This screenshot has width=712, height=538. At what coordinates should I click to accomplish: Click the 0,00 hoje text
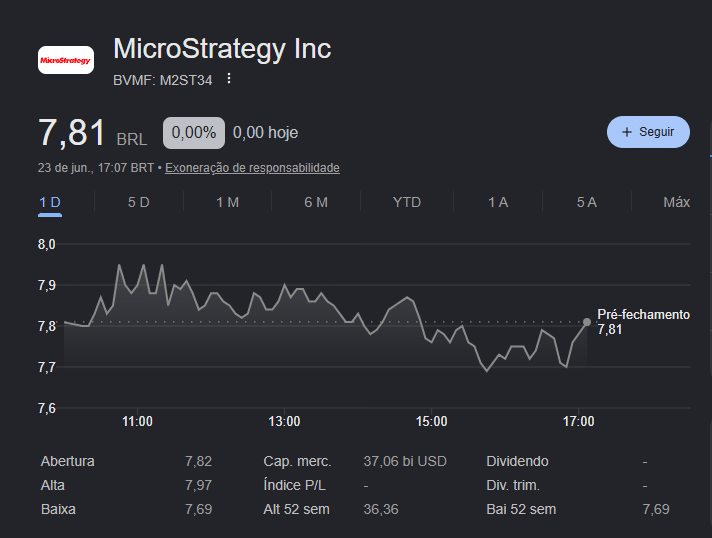coord(266,133)
